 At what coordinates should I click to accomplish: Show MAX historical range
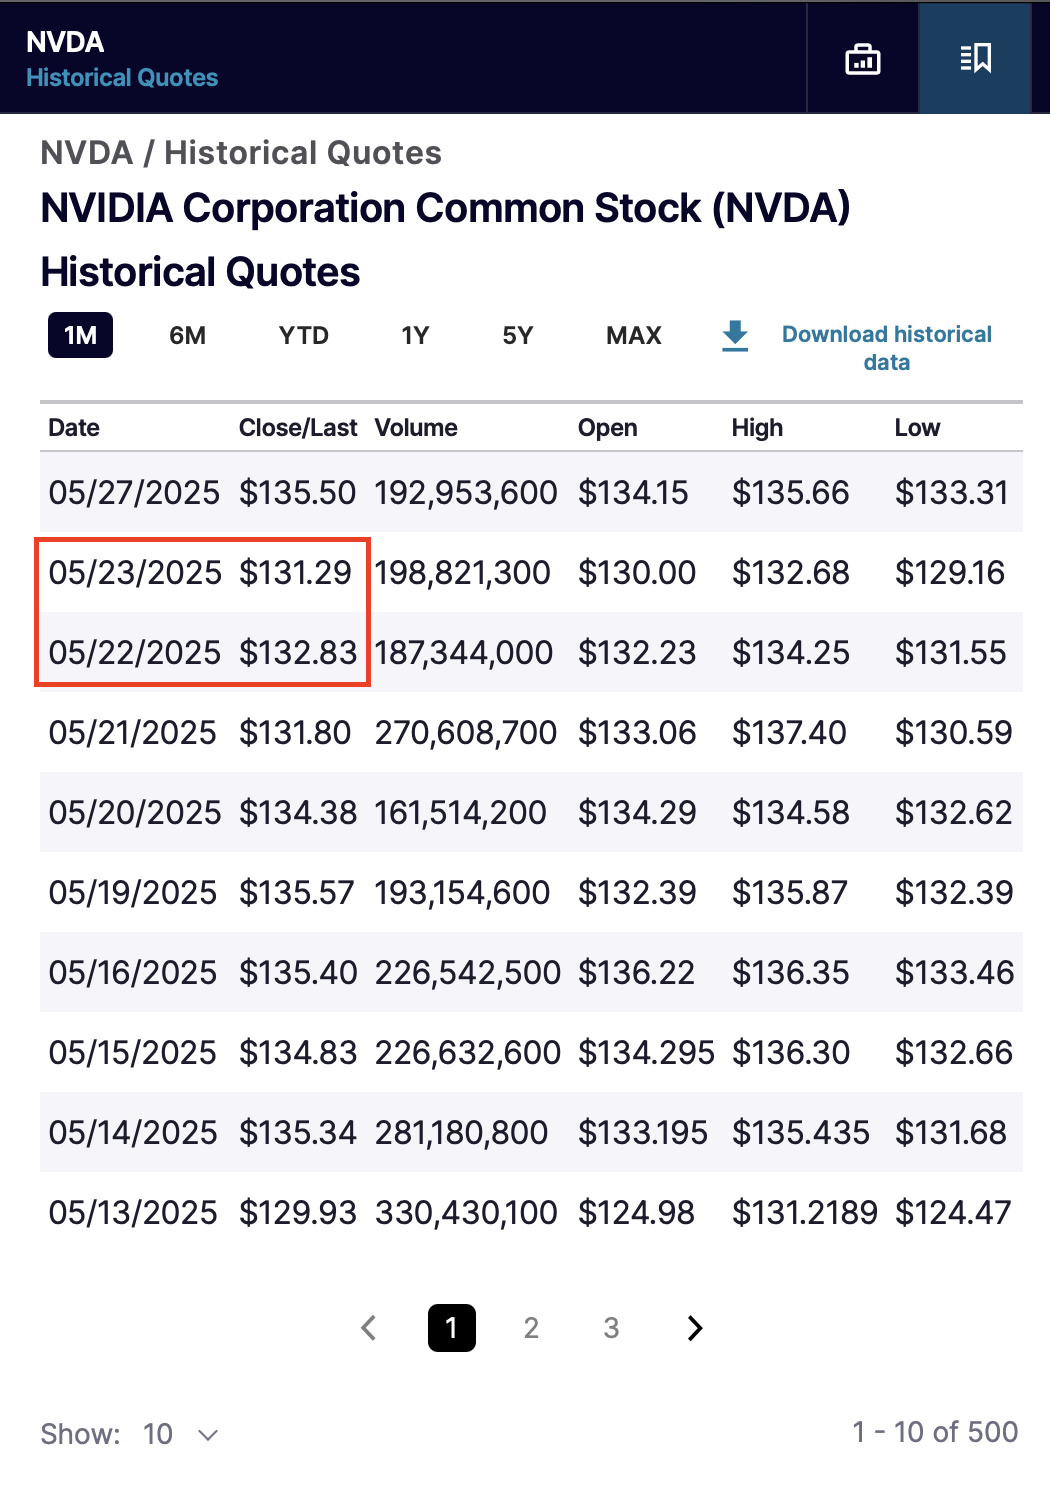pyautogui.click(x=634, y=335)
